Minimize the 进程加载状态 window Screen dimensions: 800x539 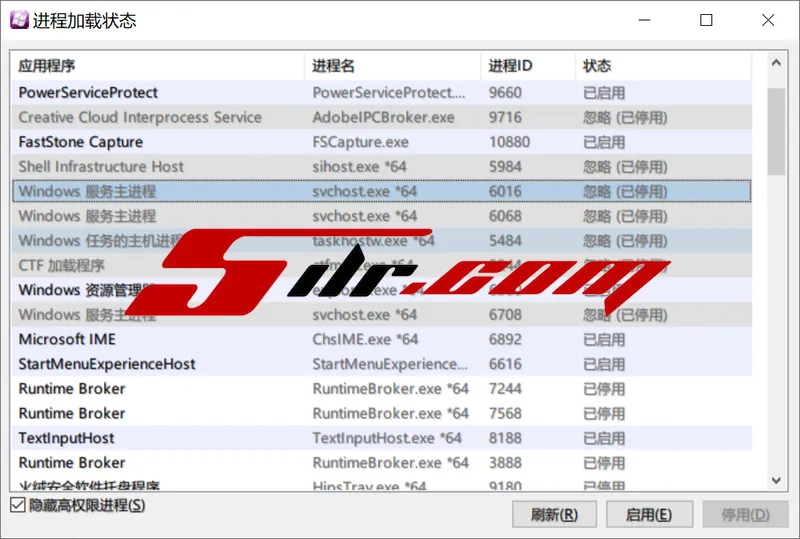tap(644, 20)
